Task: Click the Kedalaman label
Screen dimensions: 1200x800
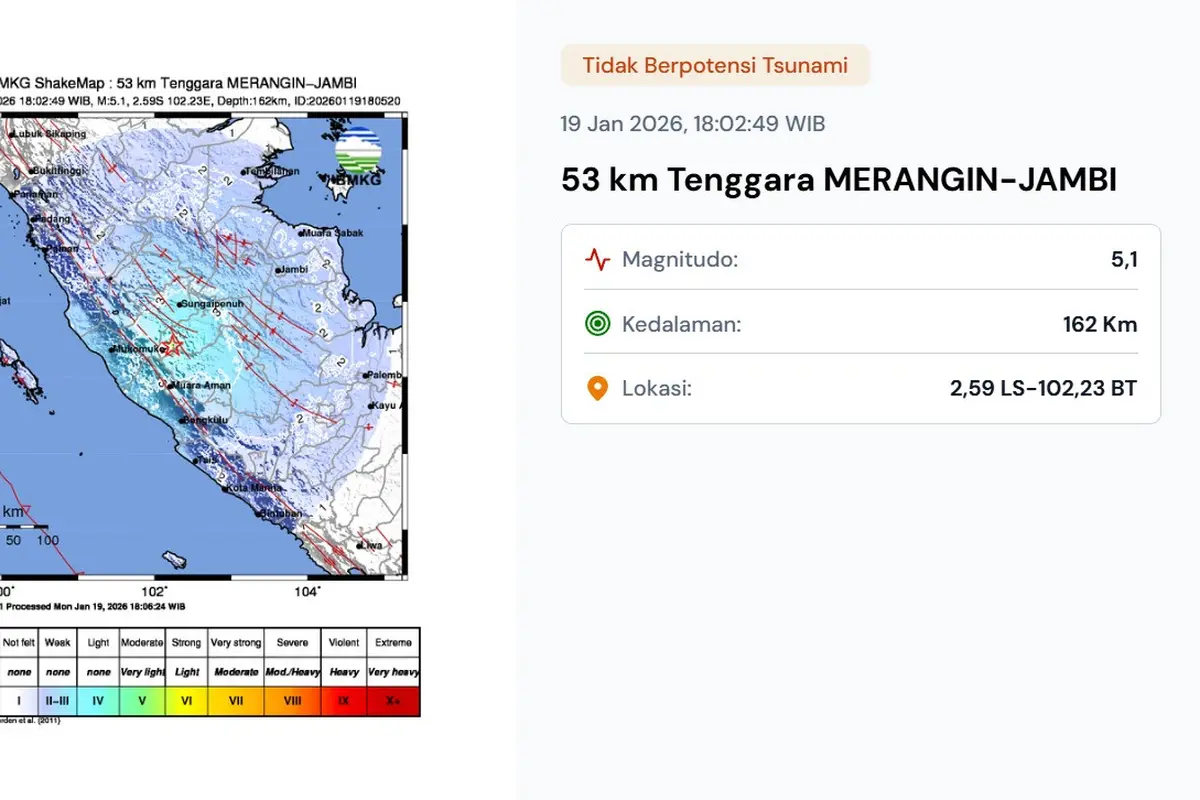Action: (x=682, y=324)
